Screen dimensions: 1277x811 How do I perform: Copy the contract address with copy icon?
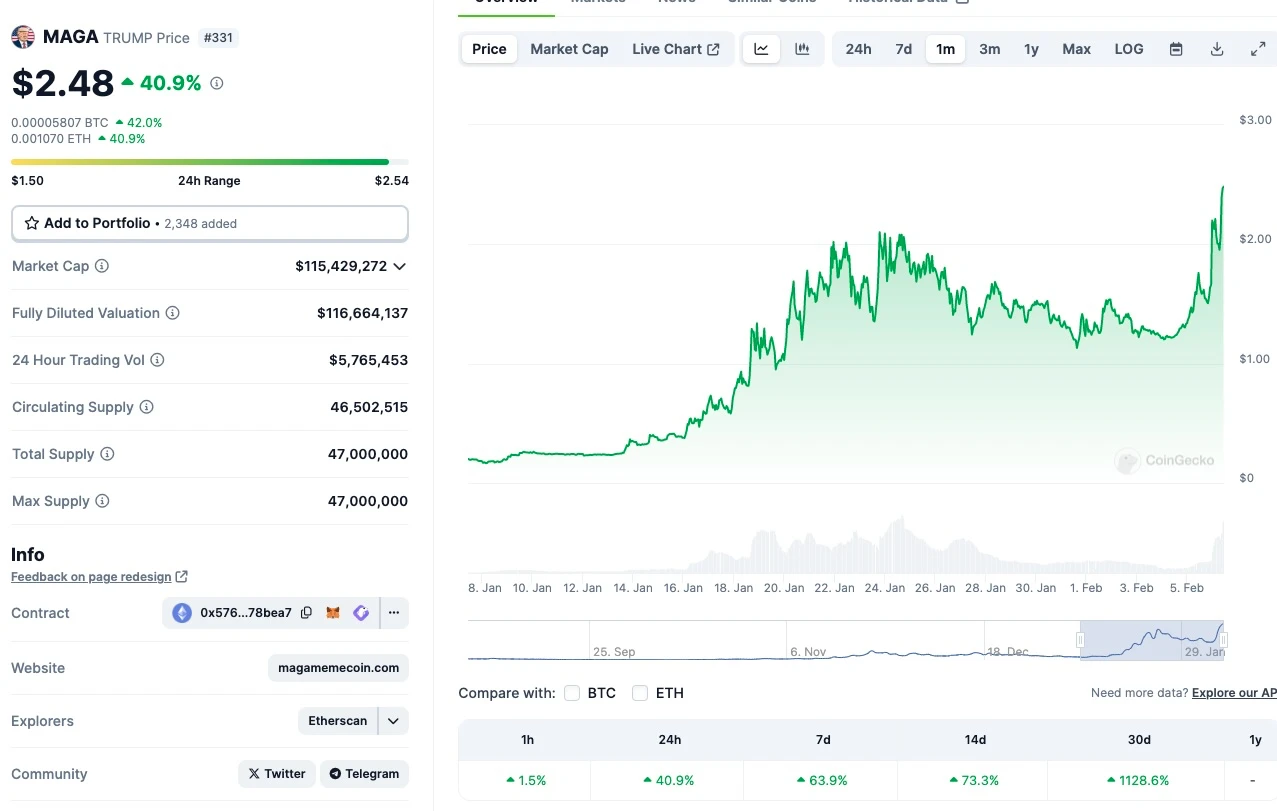(307, 613)
